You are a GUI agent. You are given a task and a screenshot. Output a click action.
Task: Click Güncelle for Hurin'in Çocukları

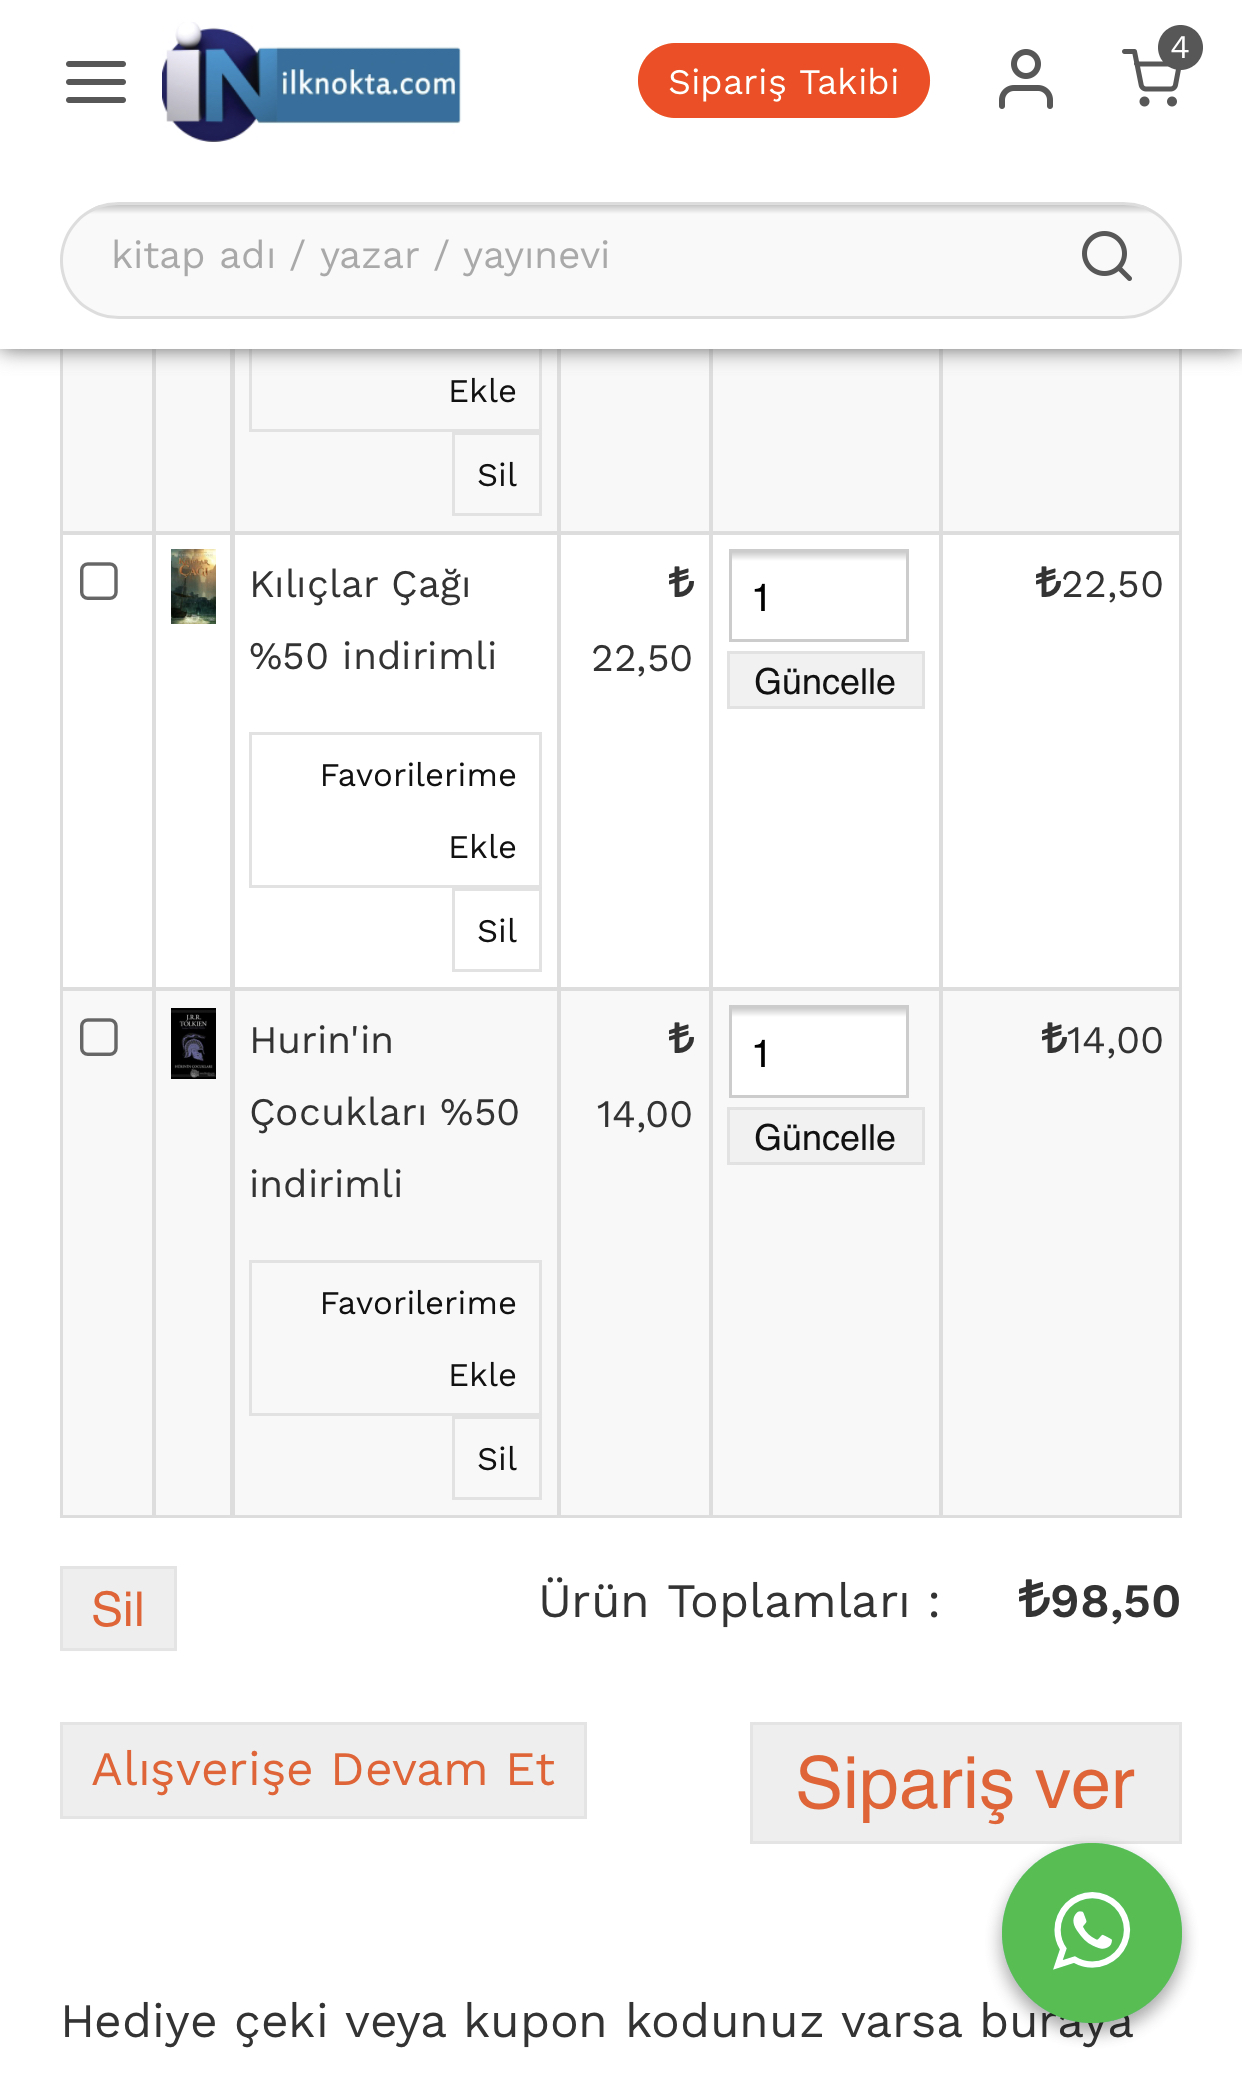click(825, 1137)
